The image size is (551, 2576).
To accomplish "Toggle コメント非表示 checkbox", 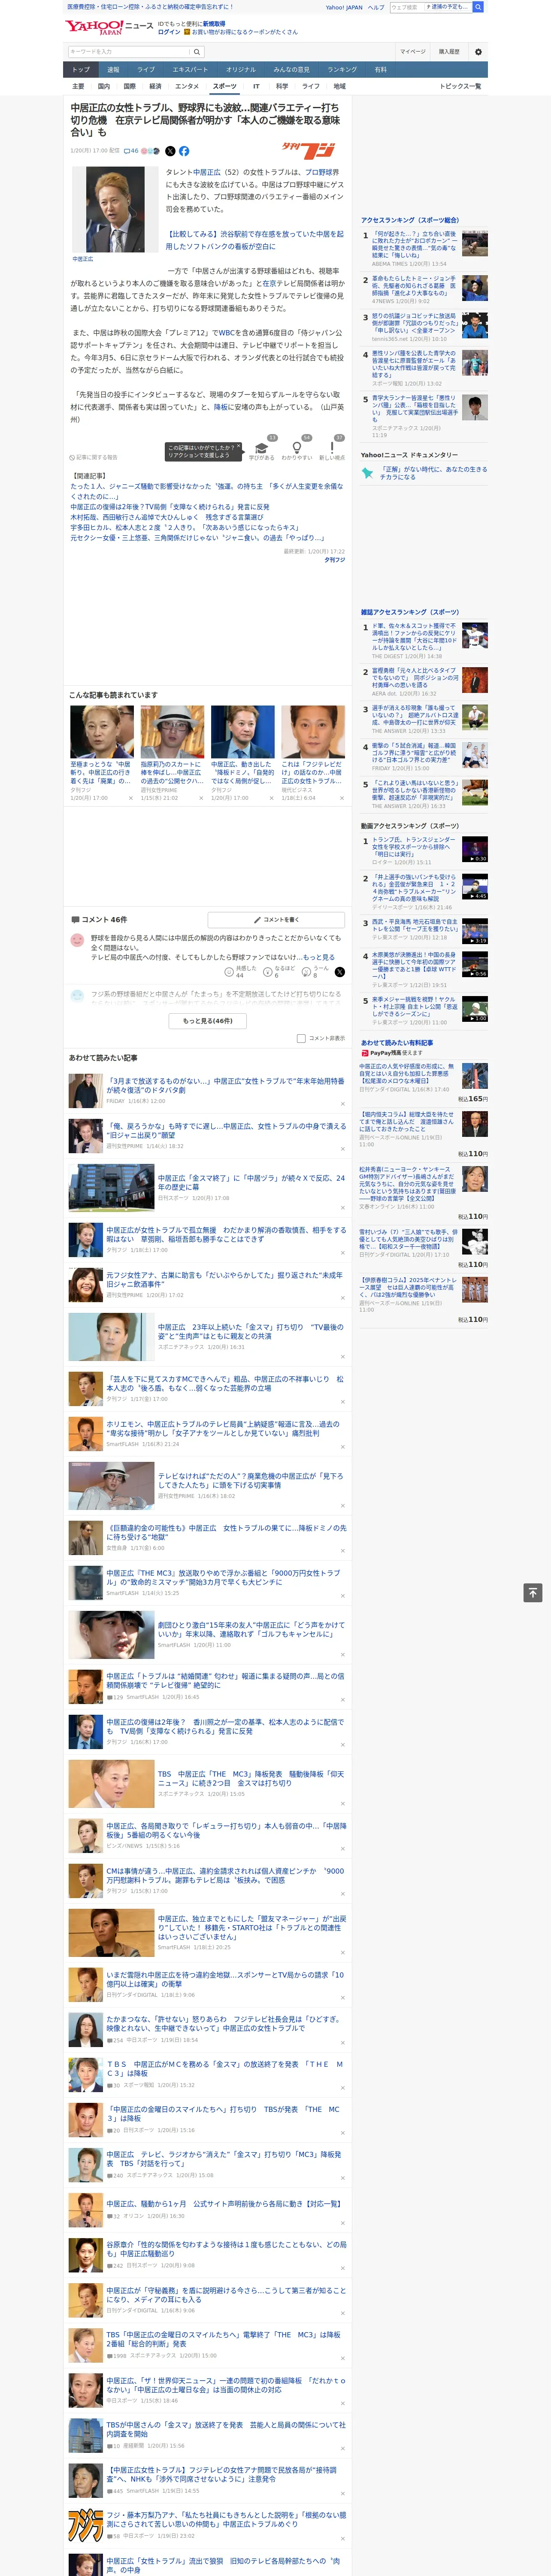I will point(301,1038).
